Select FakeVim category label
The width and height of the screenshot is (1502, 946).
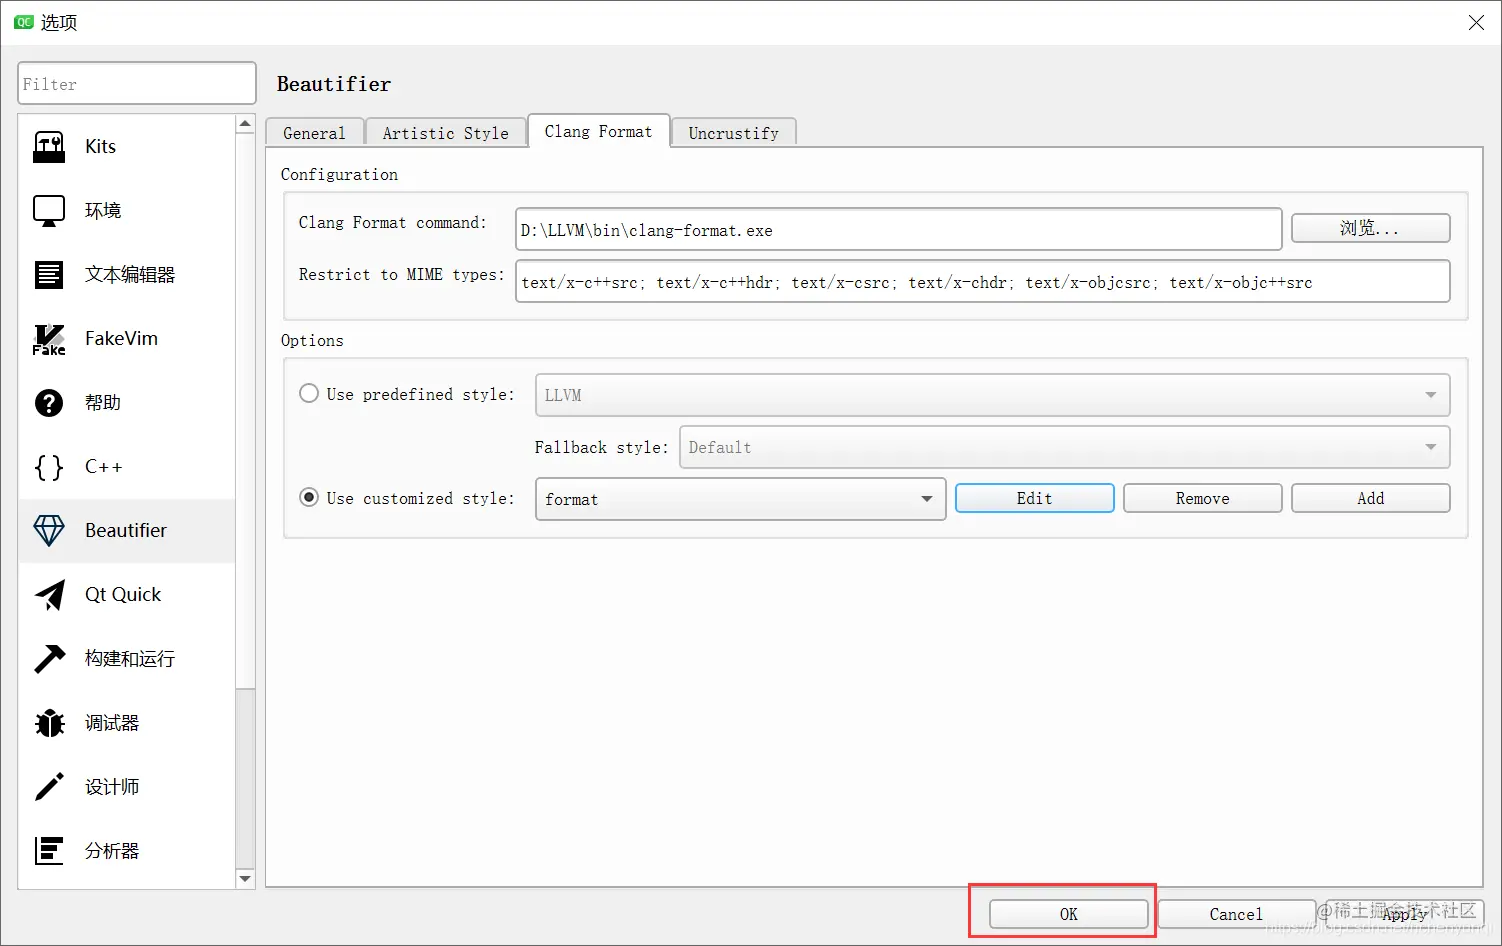pyautogui.click(x=121, y=339)
